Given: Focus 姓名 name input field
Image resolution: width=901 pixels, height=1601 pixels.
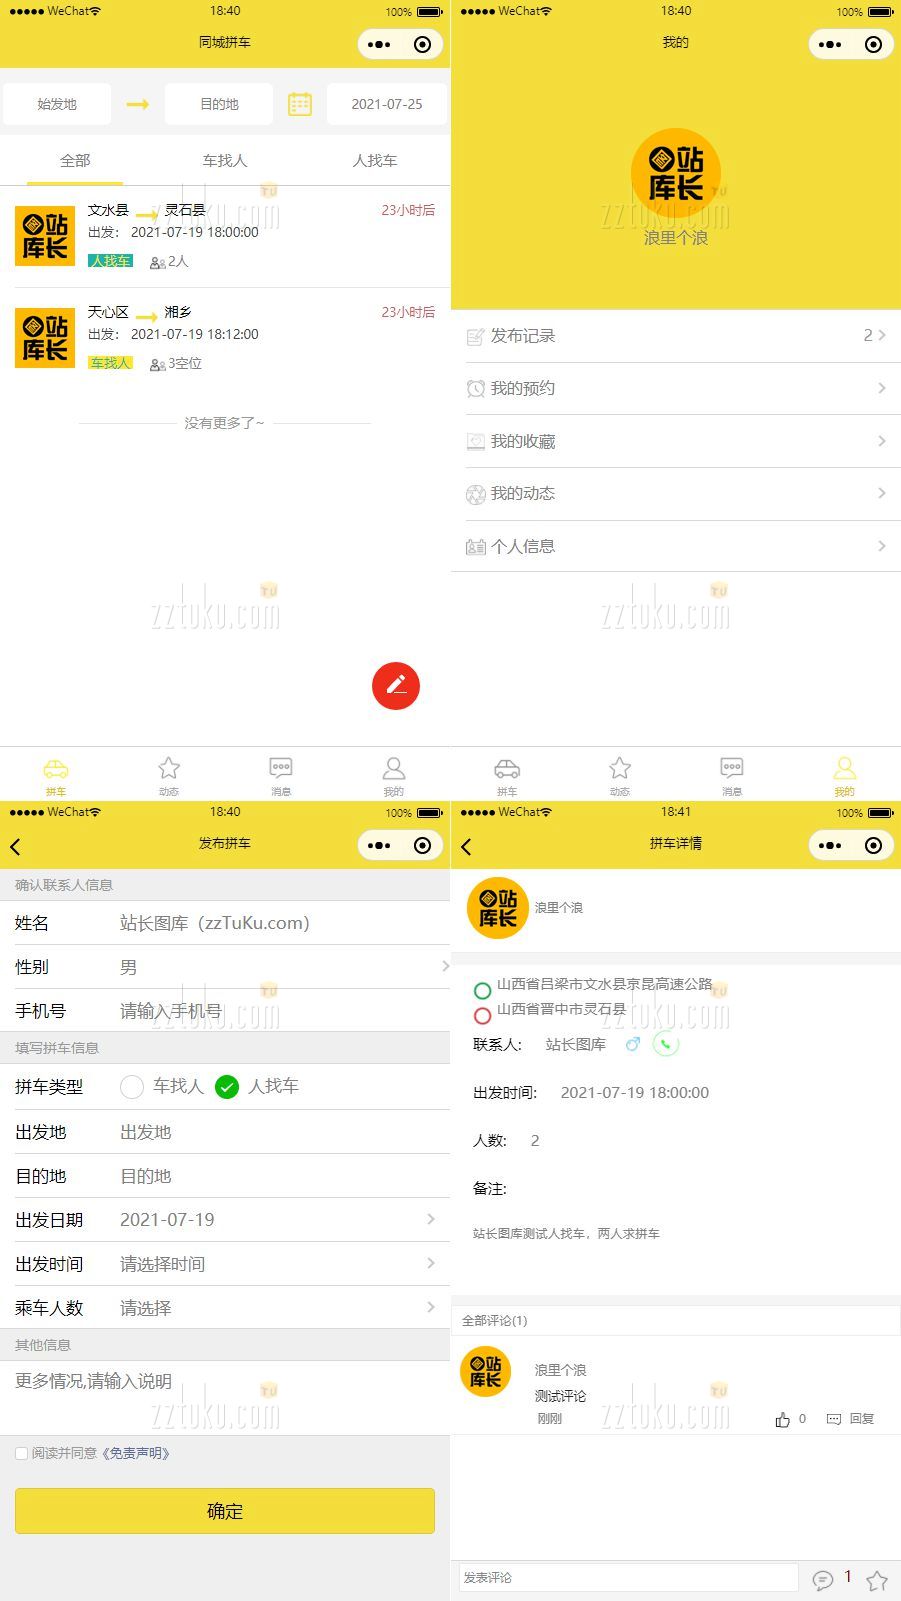Looking at the screenshot, I should pos(280,923).
